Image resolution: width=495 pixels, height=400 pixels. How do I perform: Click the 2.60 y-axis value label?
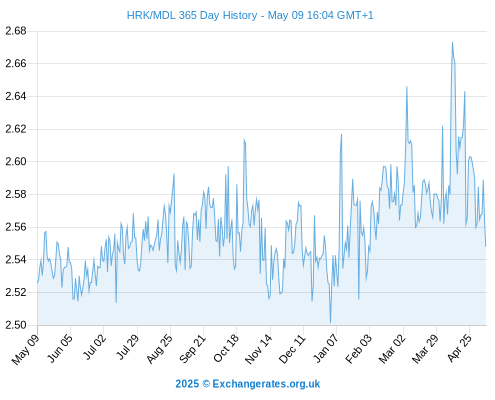pyautogui.click(x=16, y=161)
